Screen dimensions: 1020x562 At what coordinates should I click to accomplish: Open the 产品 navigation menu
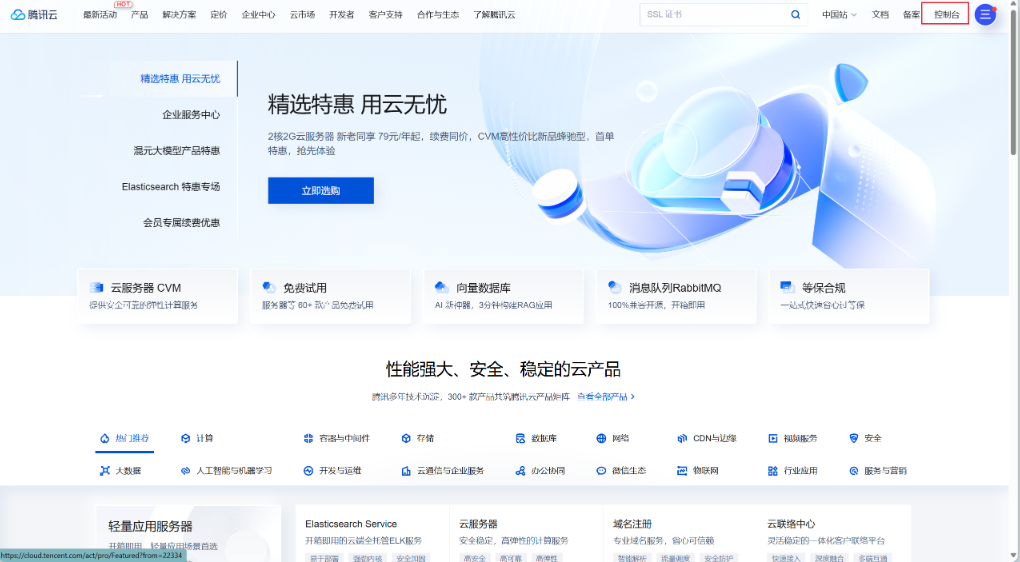tap(139, 14)
